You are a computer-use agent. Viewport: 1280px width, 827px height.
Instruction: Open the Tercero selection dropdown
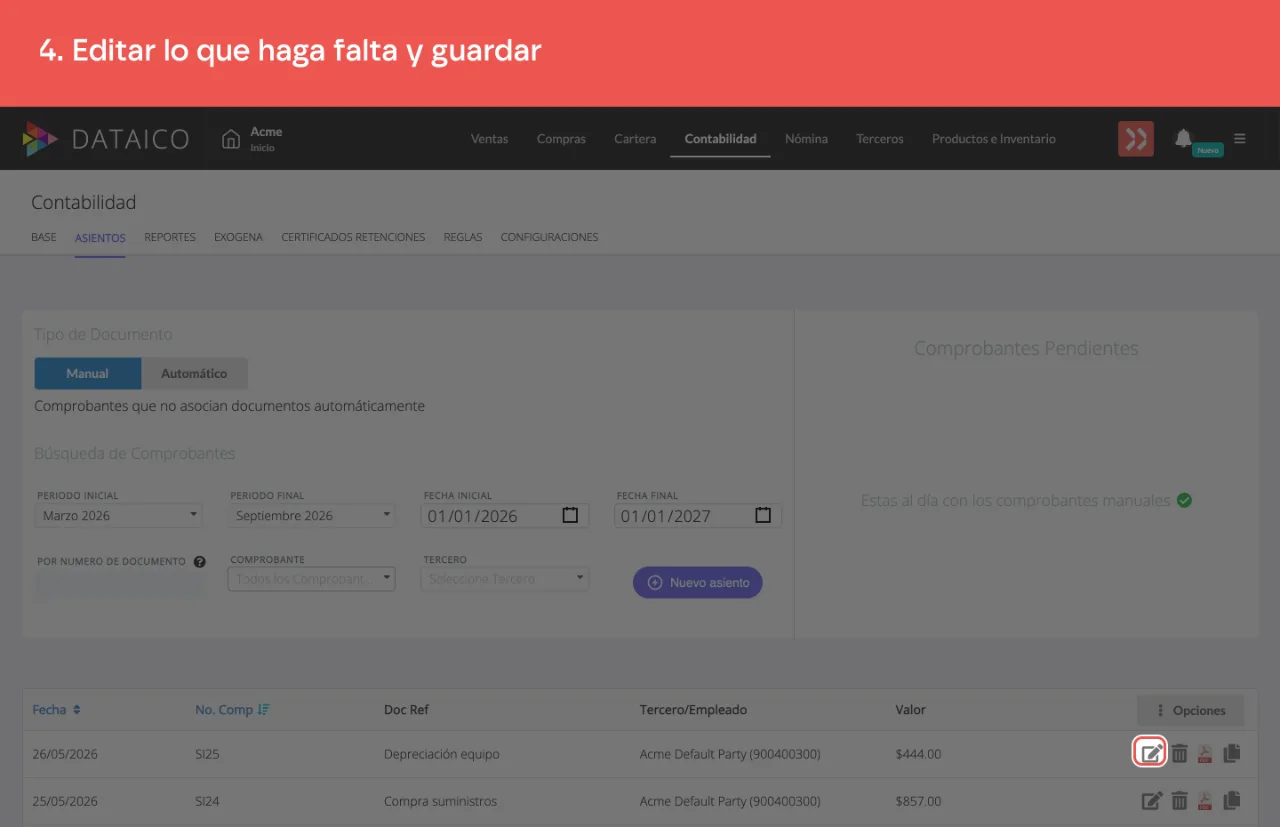505,579
